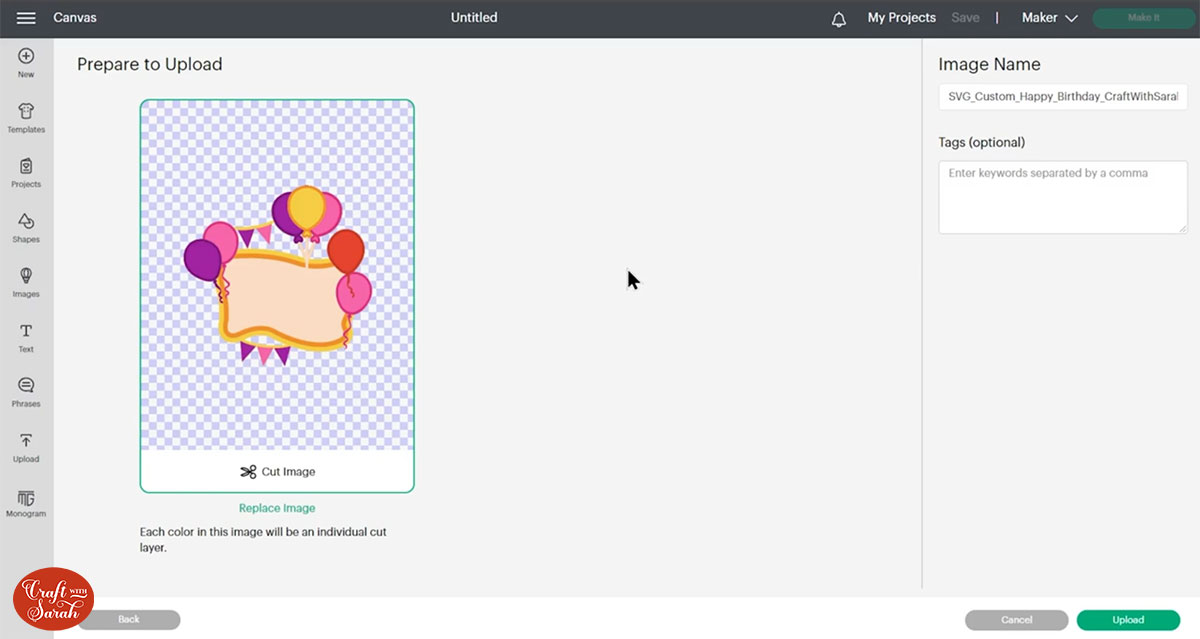Select the balloon image Cut Image preview
This screenshot has height=639, width=1200.
tap(277, 280)
